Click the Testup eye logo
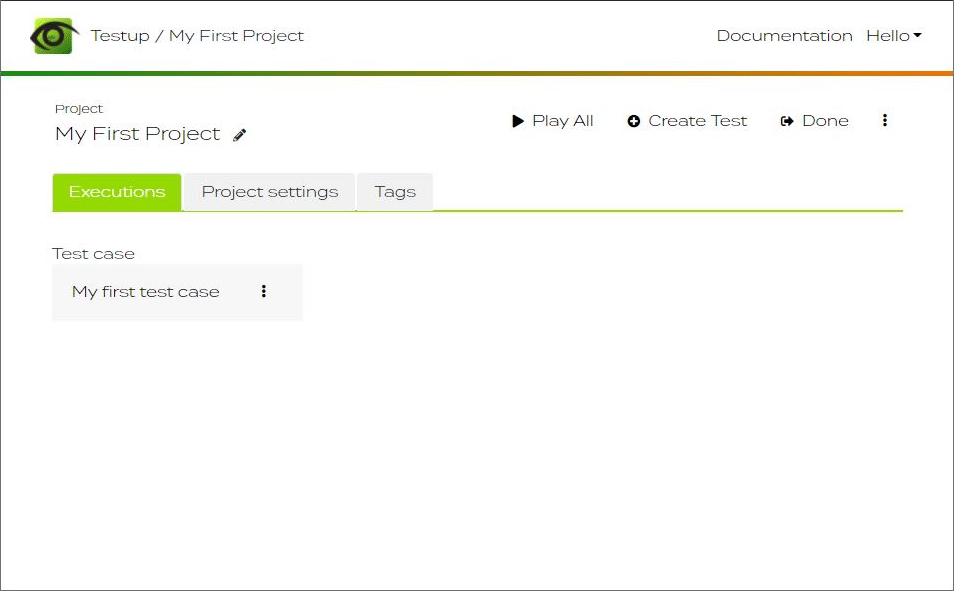The height and width of the screenshot is (591, 954). click(54, 36)
